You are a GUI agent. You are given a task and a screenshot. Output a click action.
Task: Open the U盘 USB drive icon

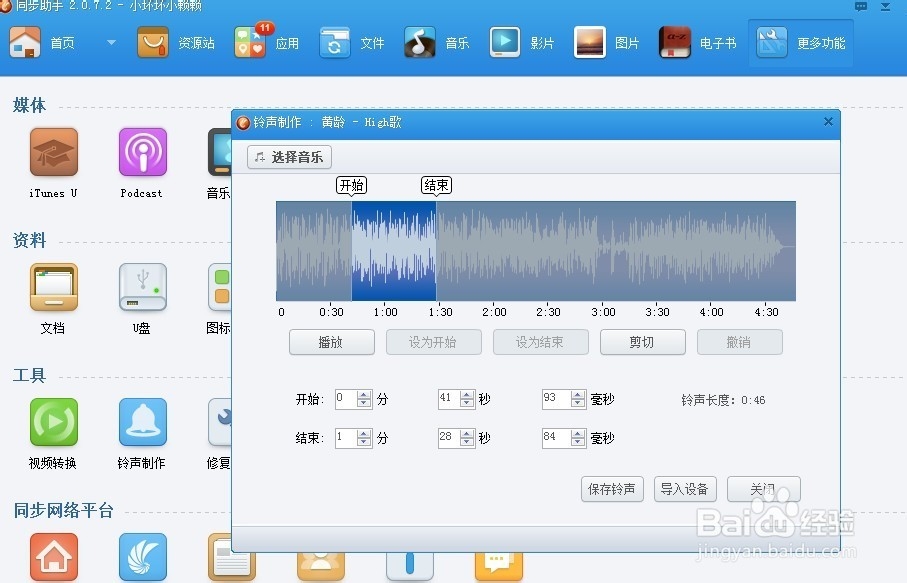[142, 287]
